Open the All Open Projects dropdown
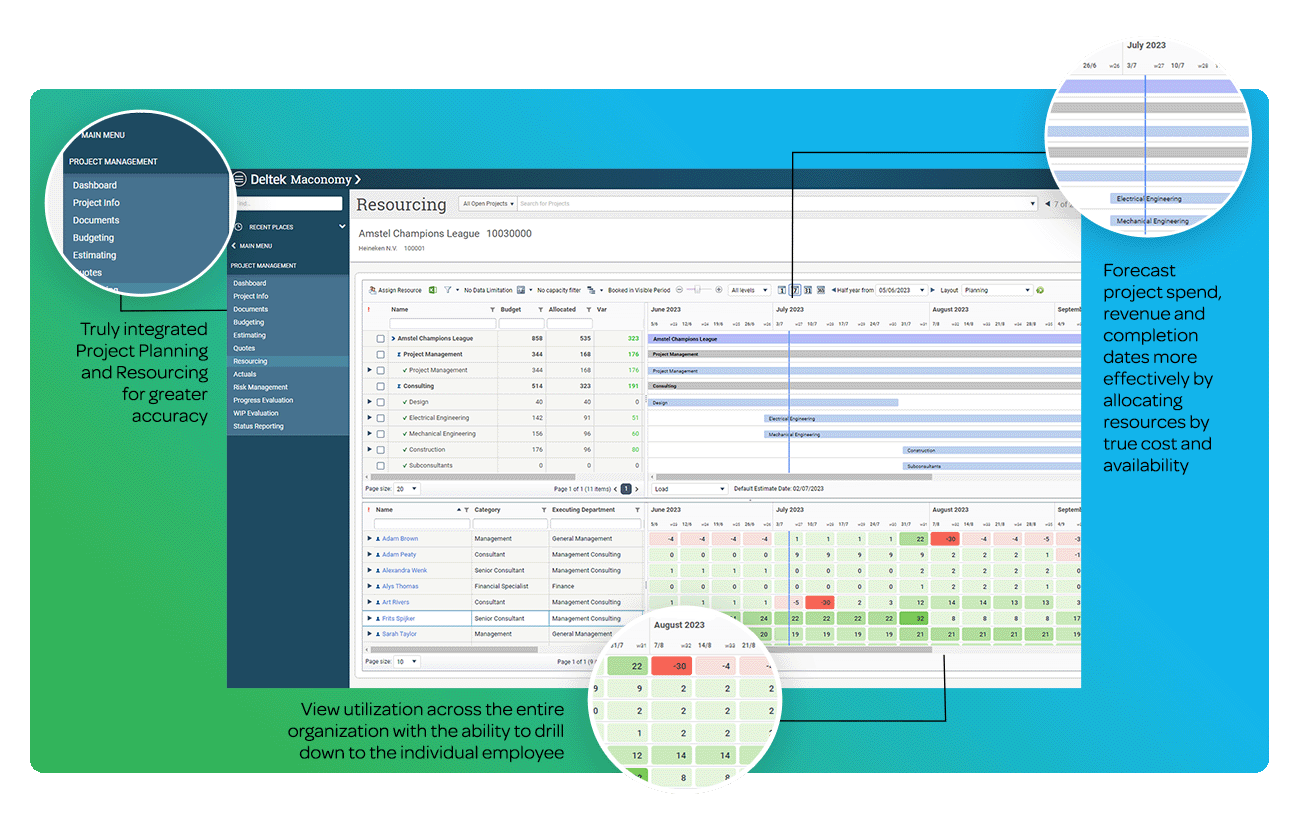 click(x=486, y=202)
